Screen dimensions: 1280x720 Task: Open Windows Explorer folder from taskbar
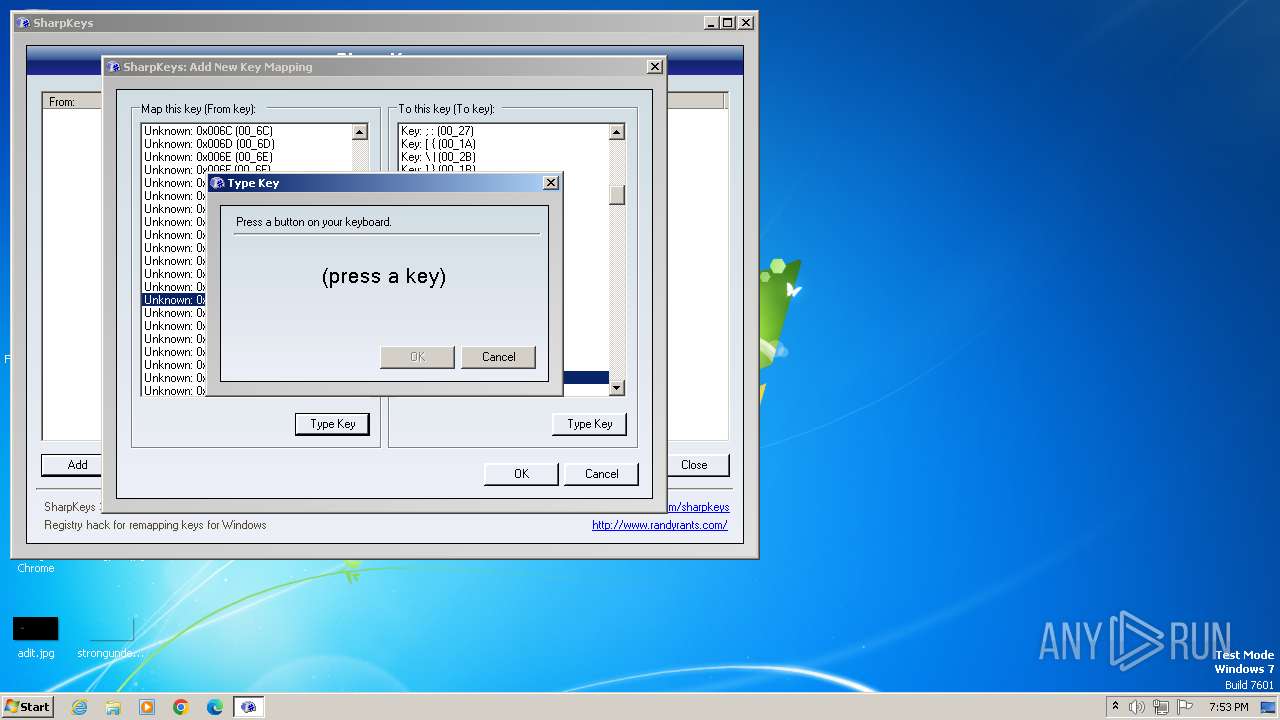pos(113,707)
